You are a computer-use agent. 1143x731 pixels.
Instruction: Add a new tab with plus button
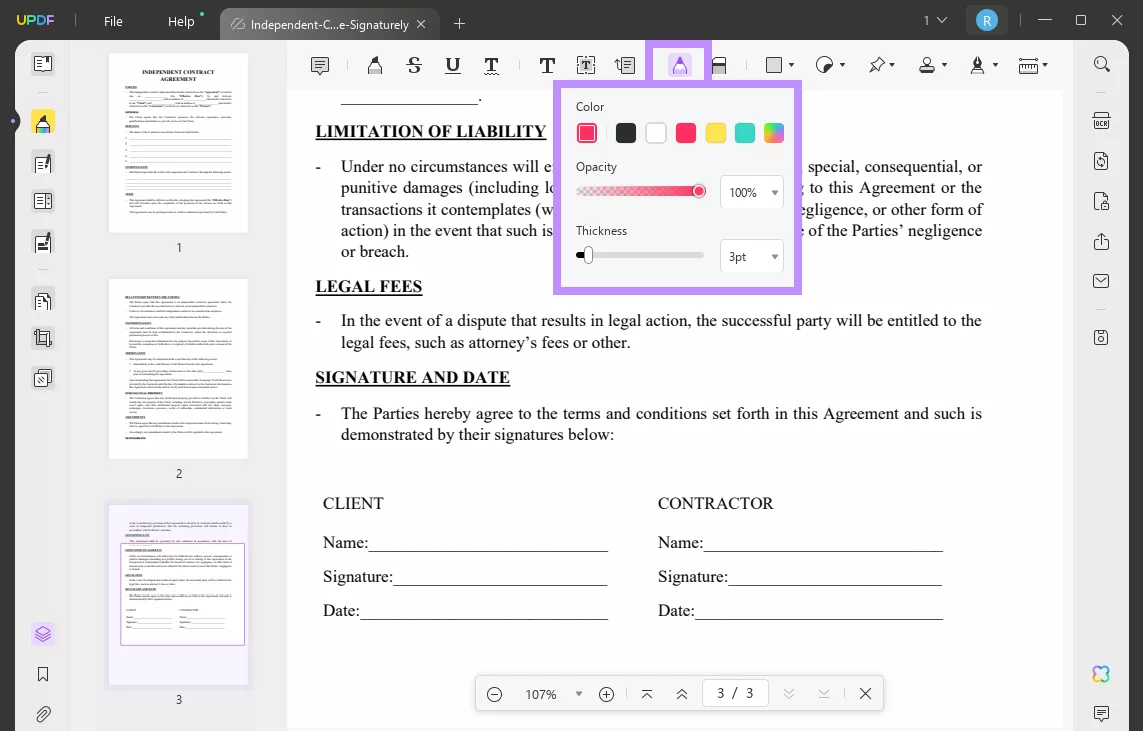459,24
